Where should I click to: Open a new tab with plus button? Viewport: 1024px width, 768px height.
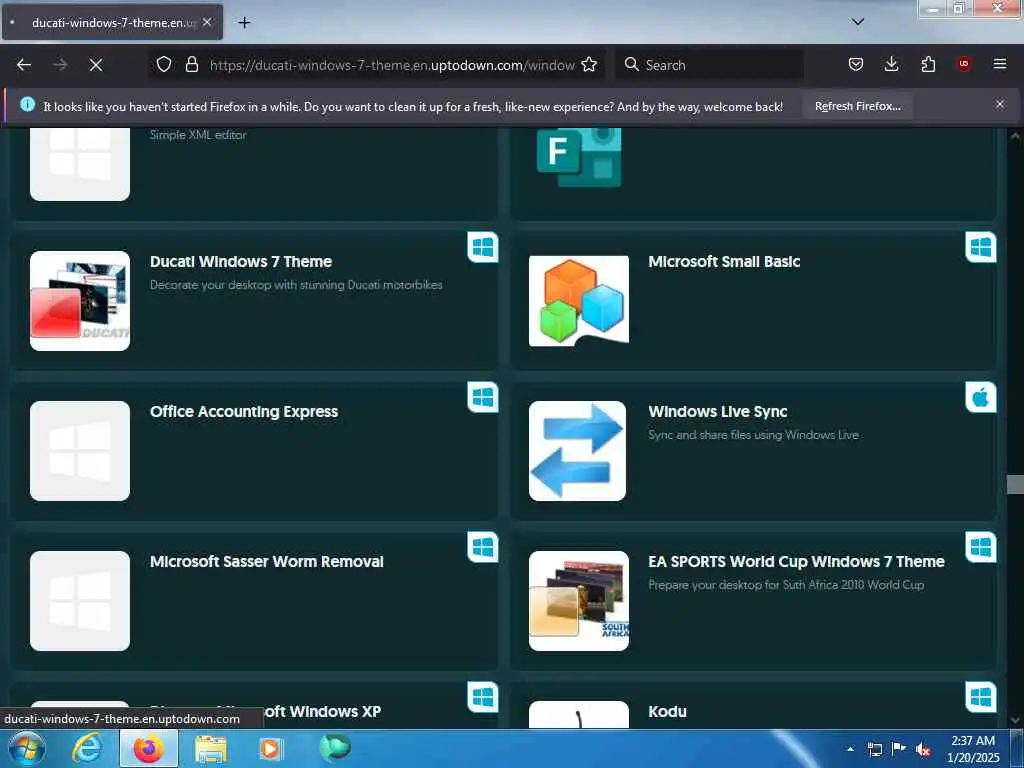tap(244, 23)
